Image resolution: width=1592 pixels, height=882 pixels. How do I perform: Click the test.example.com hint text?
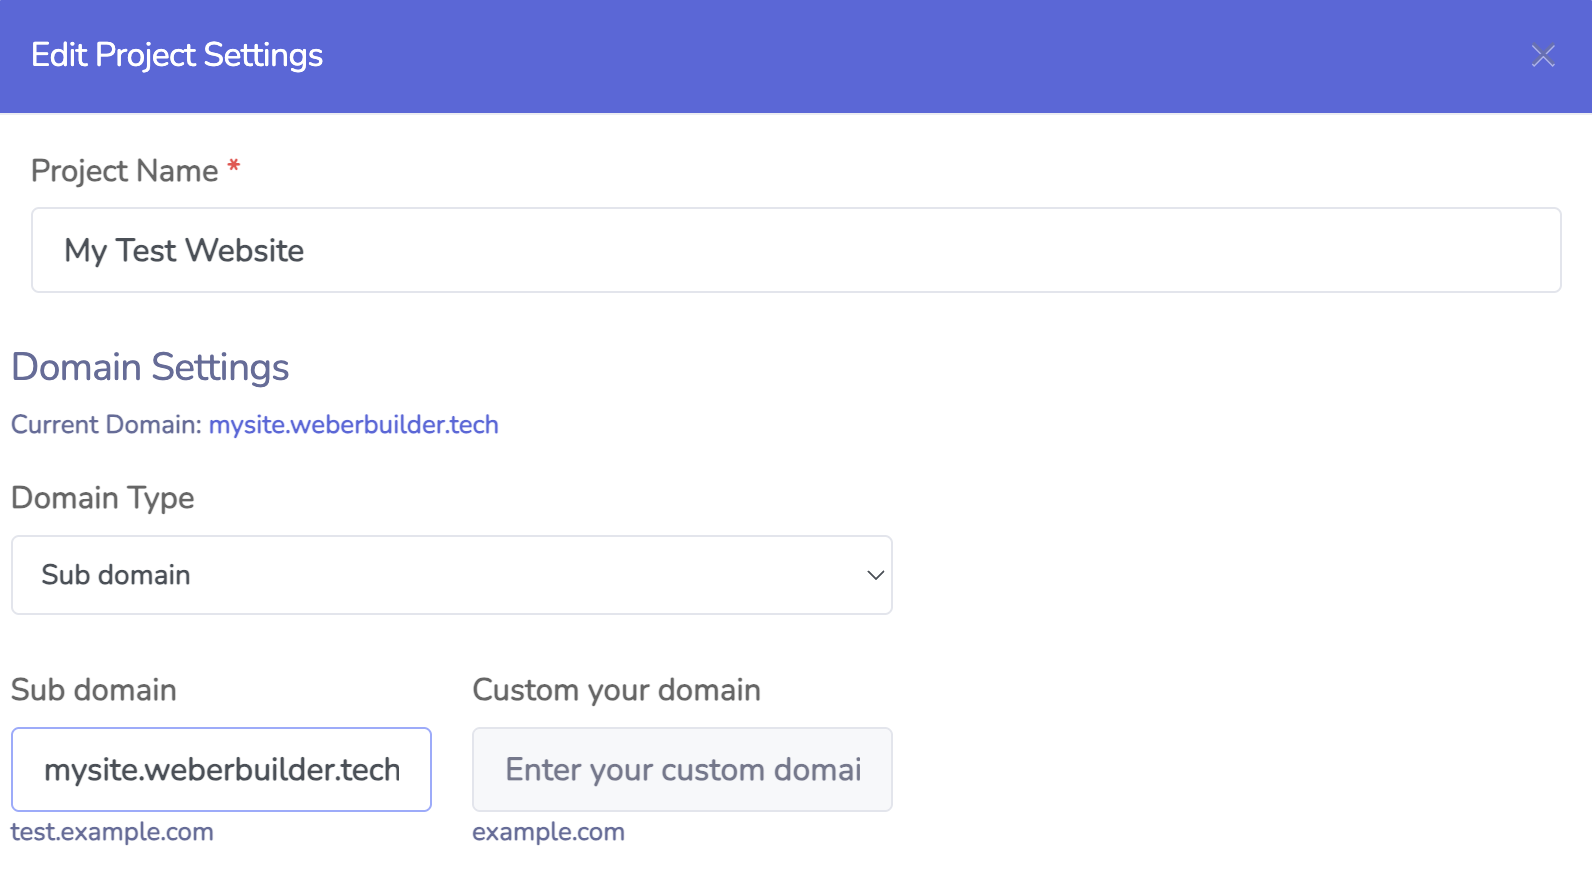112,832
